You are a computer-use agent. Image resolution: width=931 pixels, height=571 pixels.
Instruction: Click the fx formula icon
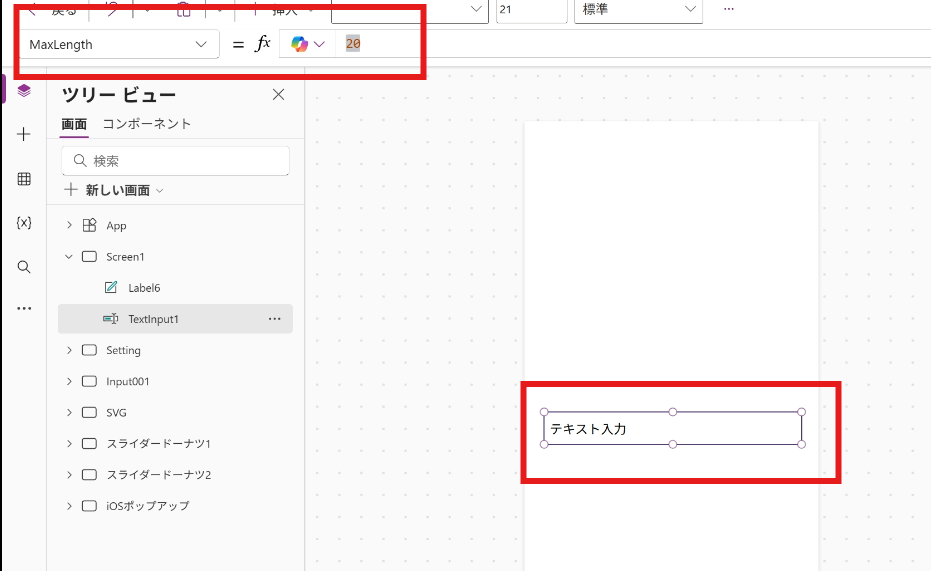pyautogui.click(x=263, y=44)
